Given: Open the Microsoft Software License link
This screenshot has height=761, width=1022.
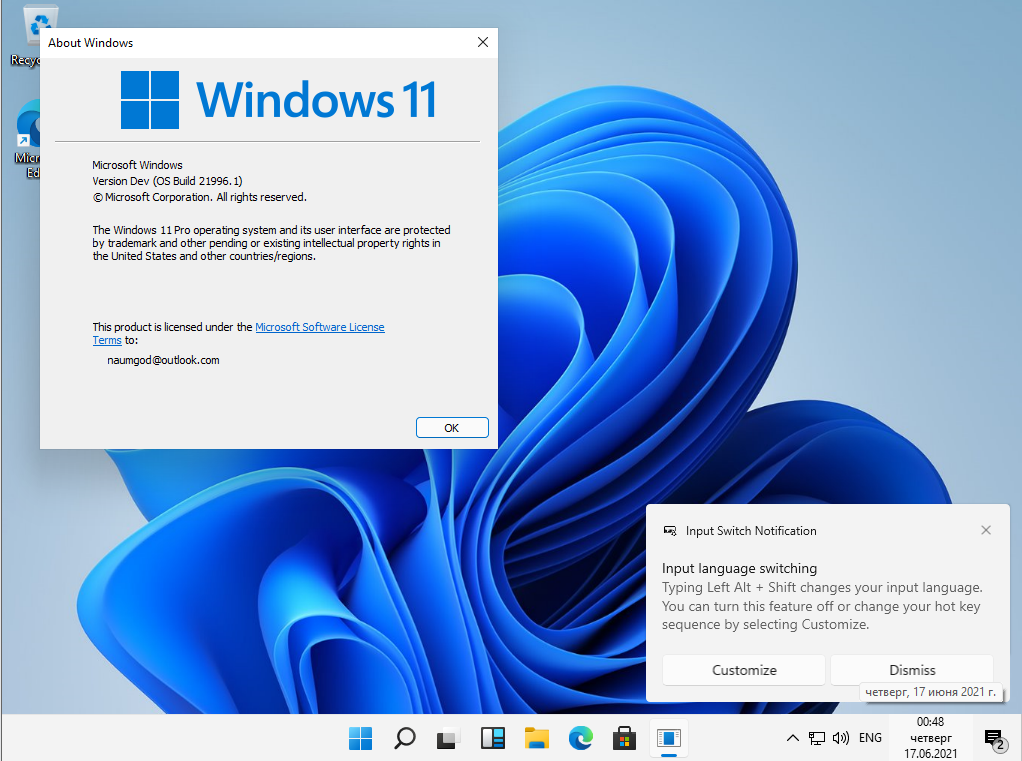Looking at the screenshot, I should click(239, 334).
